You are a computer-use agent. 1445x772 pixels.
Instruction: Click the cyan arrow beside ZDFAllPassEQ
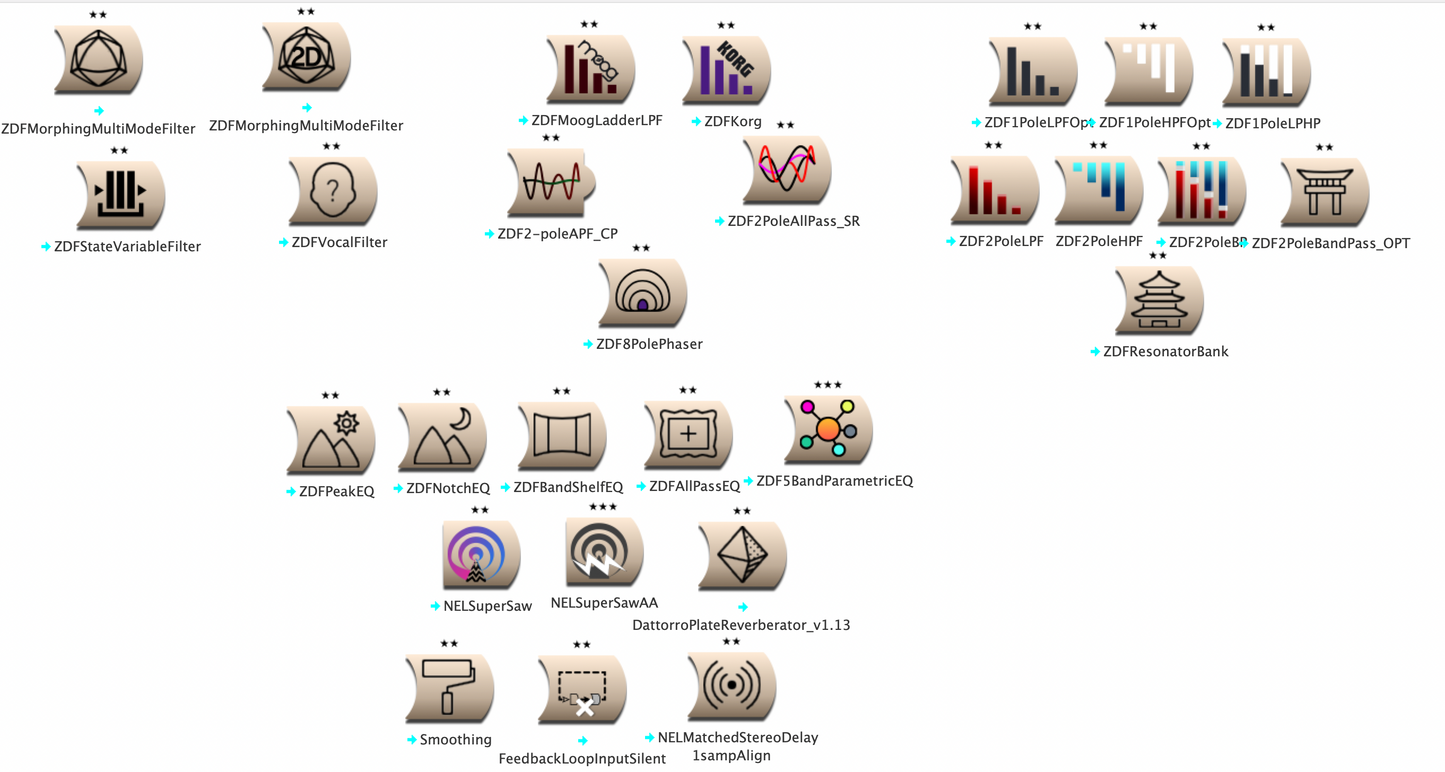pyautogui.click(x=641, y=486)
